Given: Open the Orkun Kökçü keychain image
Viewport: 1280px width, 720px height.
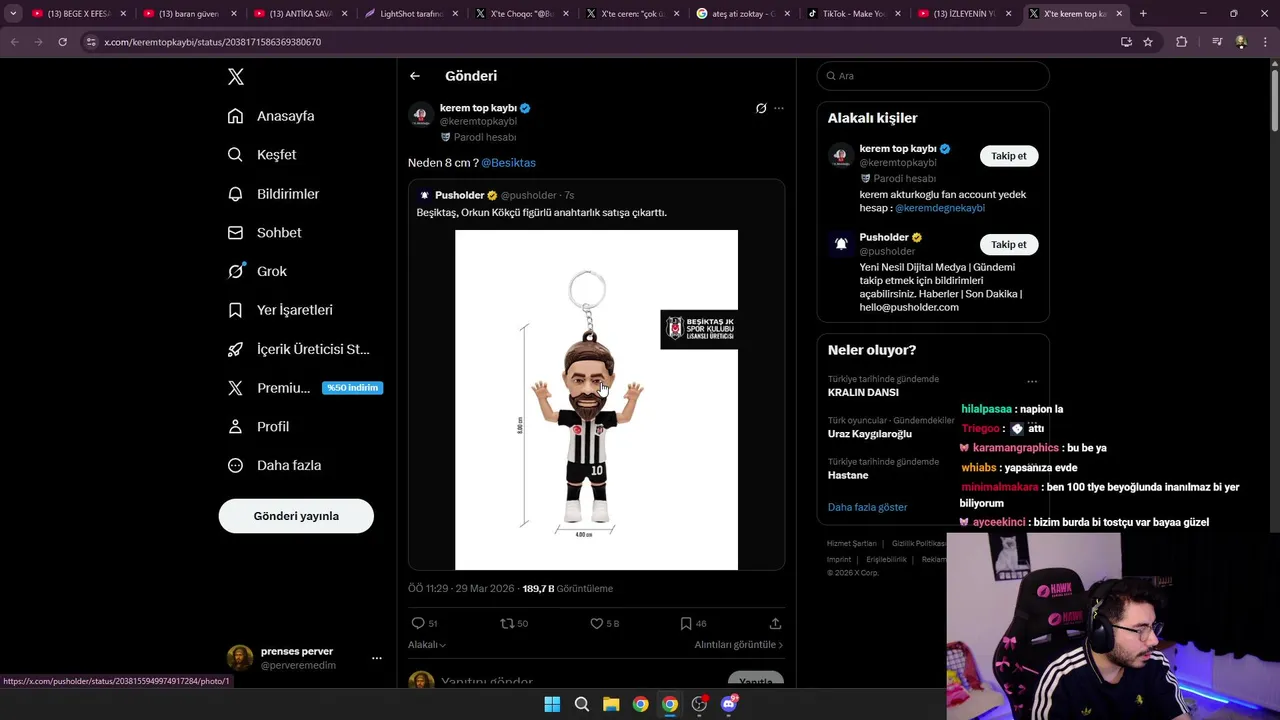Looking at the screenshot, I should point(596,400).
